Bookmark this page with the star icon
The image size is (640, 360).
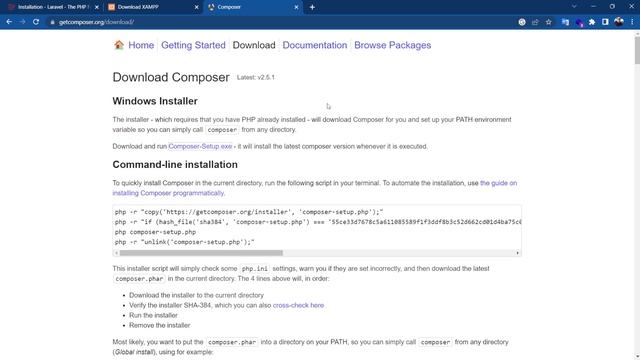tap(549, 22)
